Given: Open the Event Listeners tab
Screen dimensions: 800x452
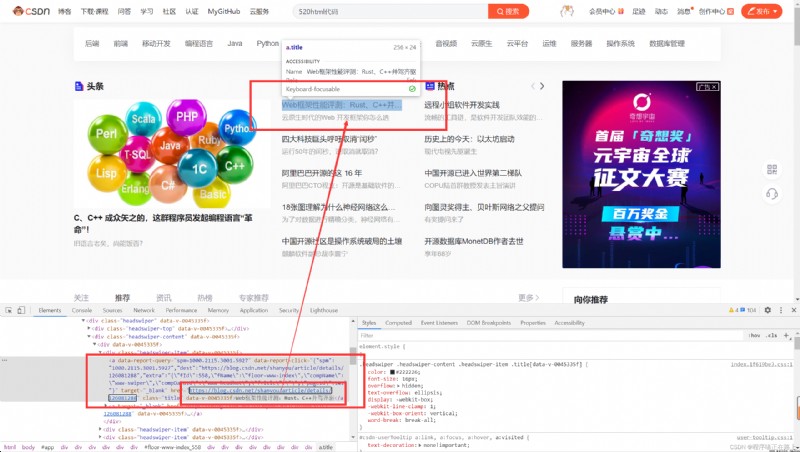Looking at the screenshot, I should tap(439, 323).
